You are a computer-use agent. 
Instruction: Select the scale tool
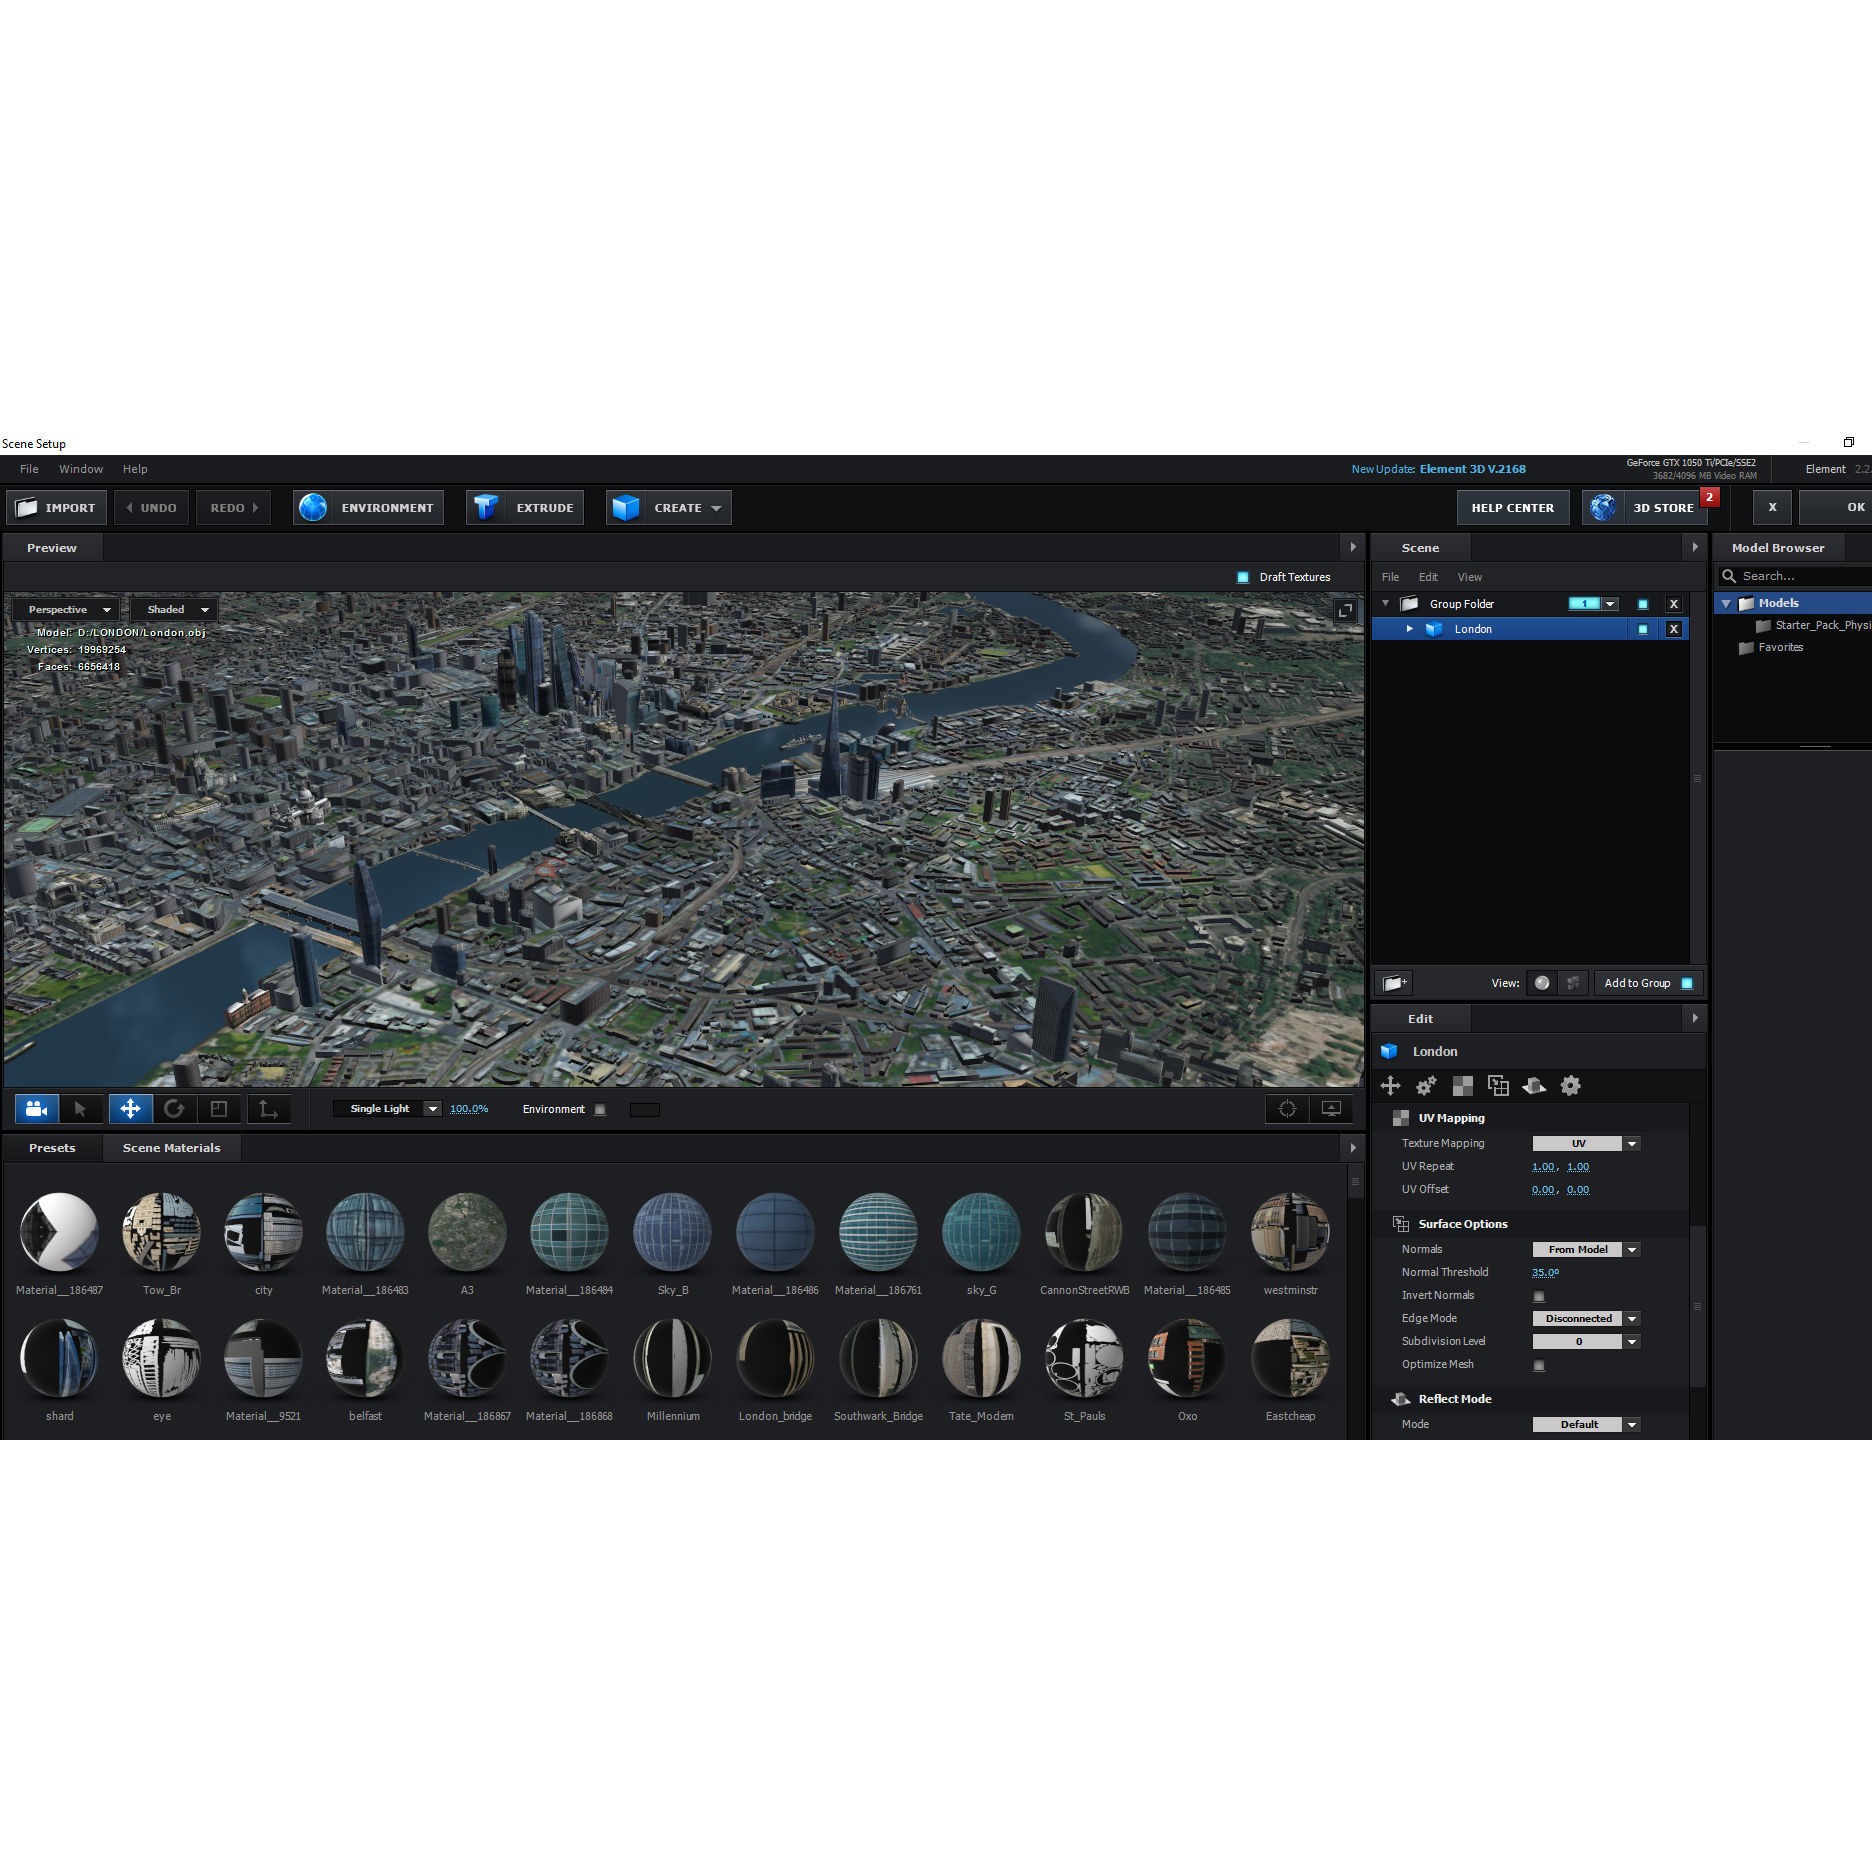(x=219, y=1108)
